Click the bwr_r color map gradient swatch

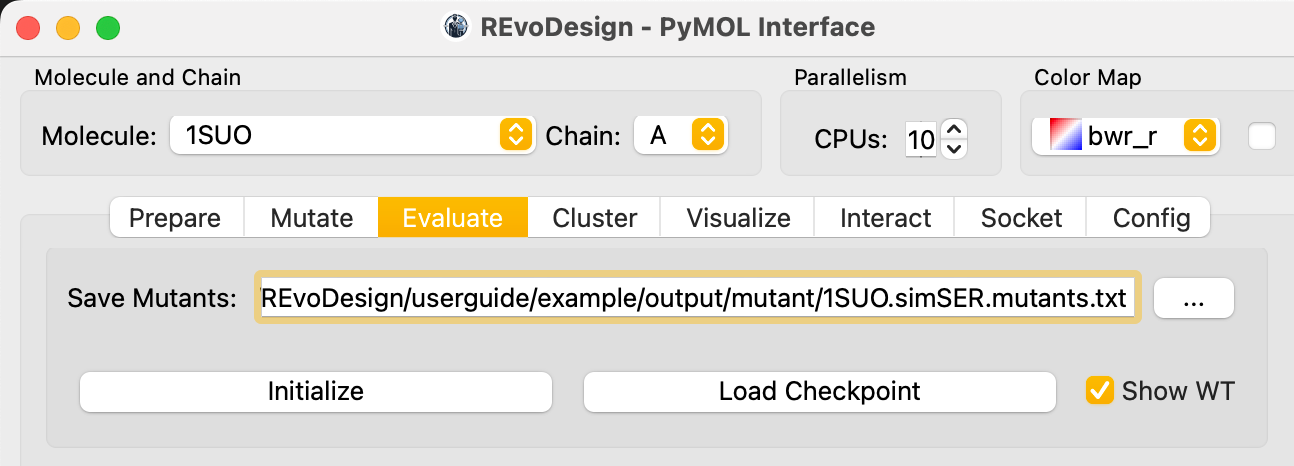[x=1064, y=137]
